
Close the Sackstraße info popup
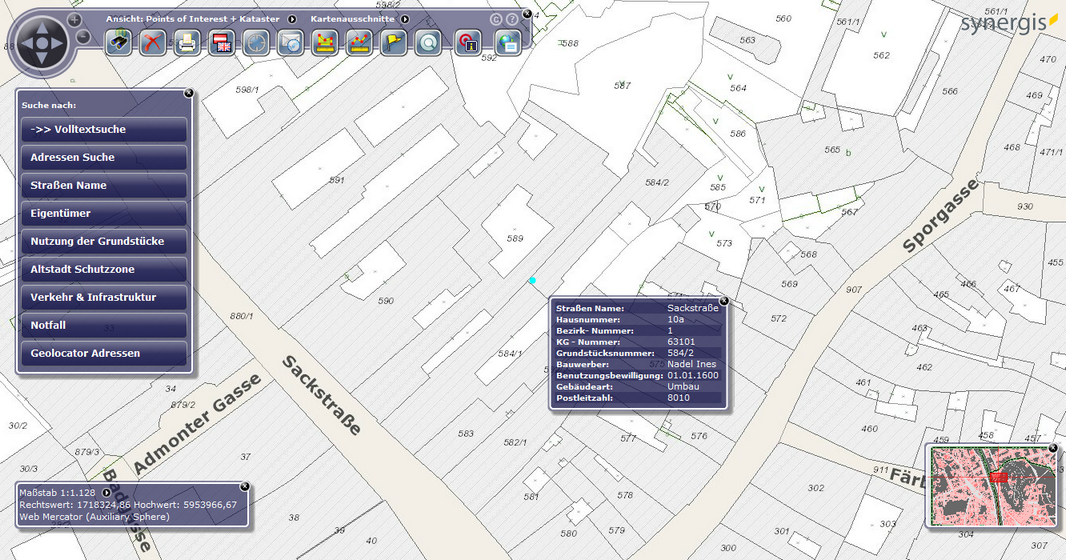724,300
